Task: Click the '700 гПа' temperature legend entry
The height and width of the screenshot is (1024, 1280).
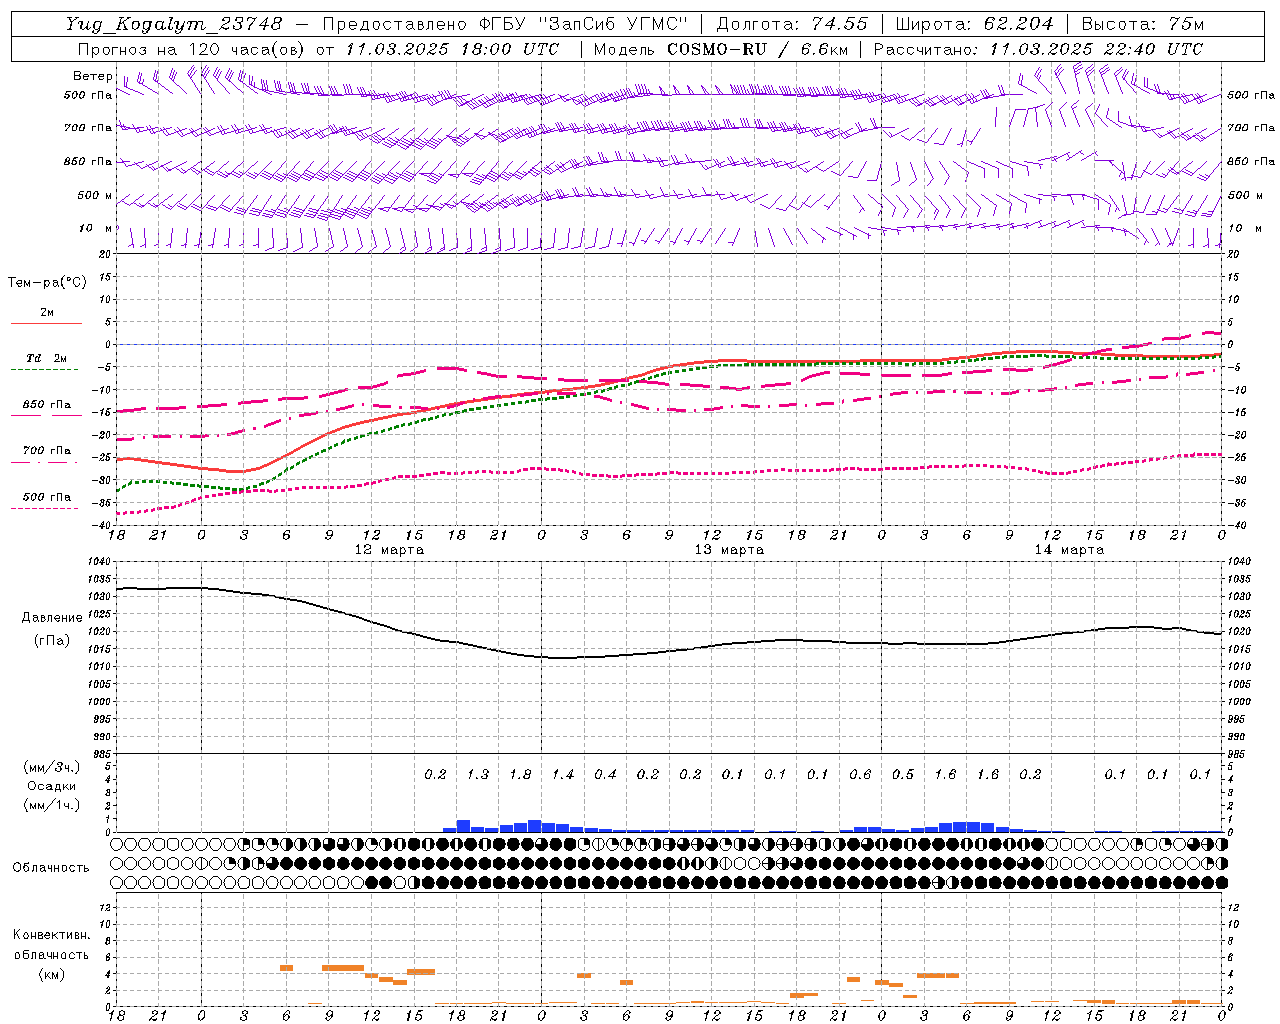Action: pos(47,451)
